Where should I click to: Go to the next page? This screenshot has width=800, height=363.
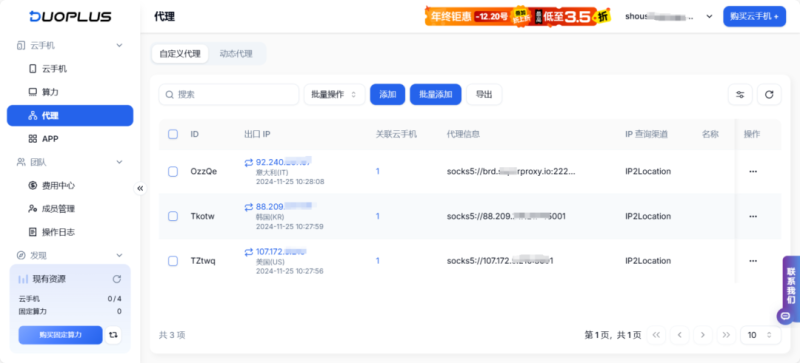point(703,335)
